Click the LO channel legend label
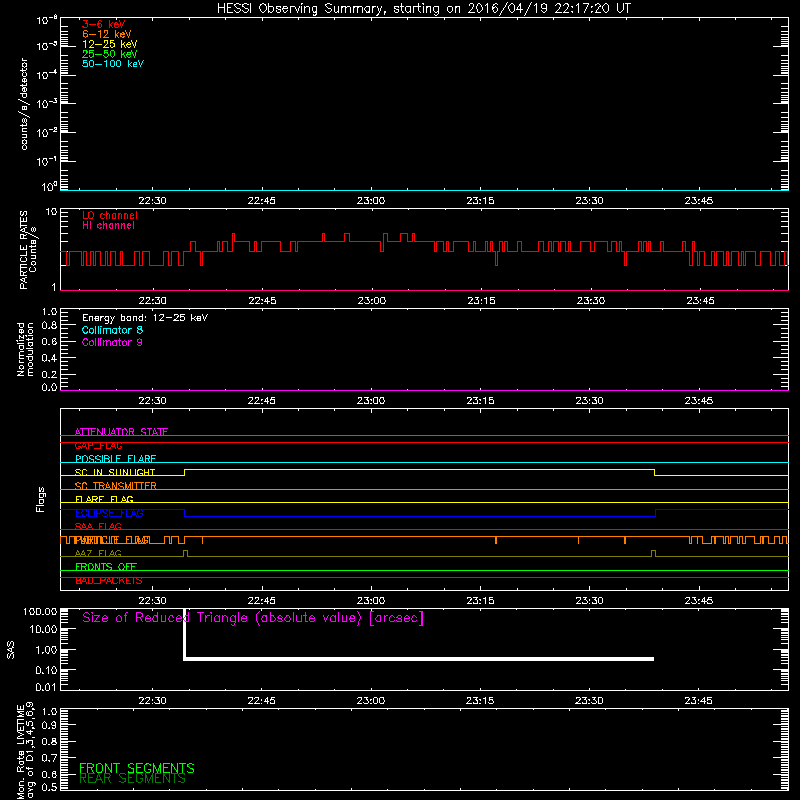This screenshot has width=800, height=800. [110, 215]
